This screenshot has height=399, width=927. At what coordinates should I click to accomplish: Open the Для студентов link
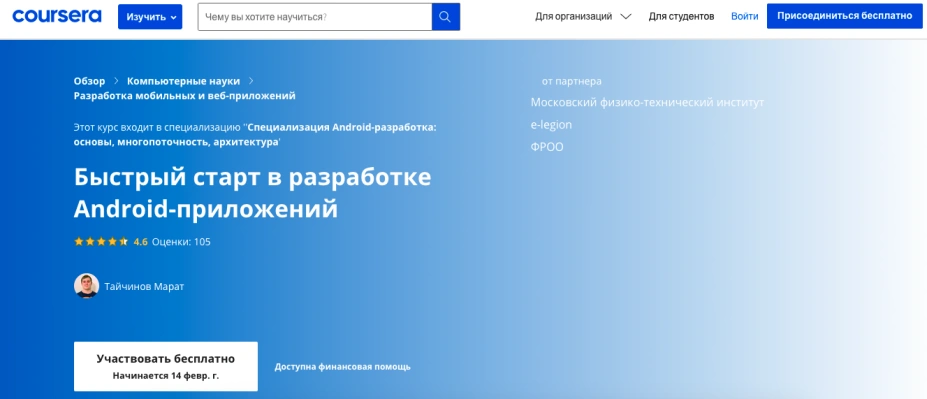[681, 17]
